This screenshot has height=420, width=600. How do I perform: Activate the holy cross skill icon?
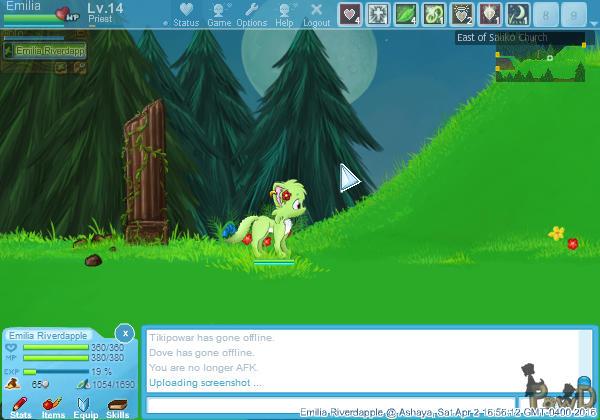(x=379, y=14)
